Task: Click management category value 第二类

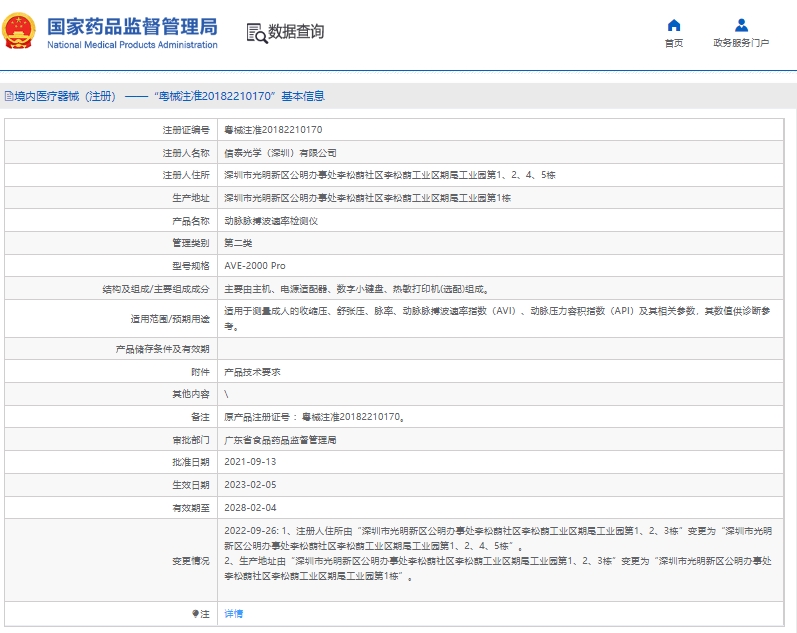Action: click(238, 243)
